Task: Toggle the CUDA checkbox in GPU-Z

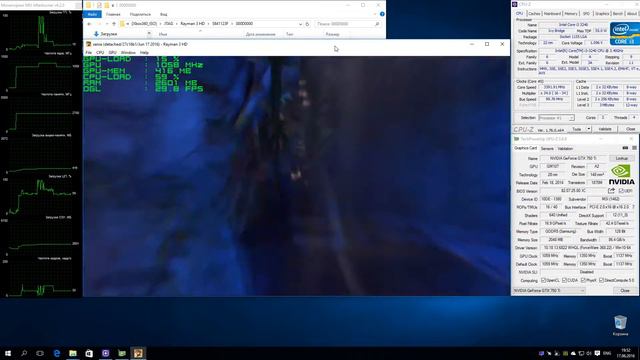Action: click(564, 280)
